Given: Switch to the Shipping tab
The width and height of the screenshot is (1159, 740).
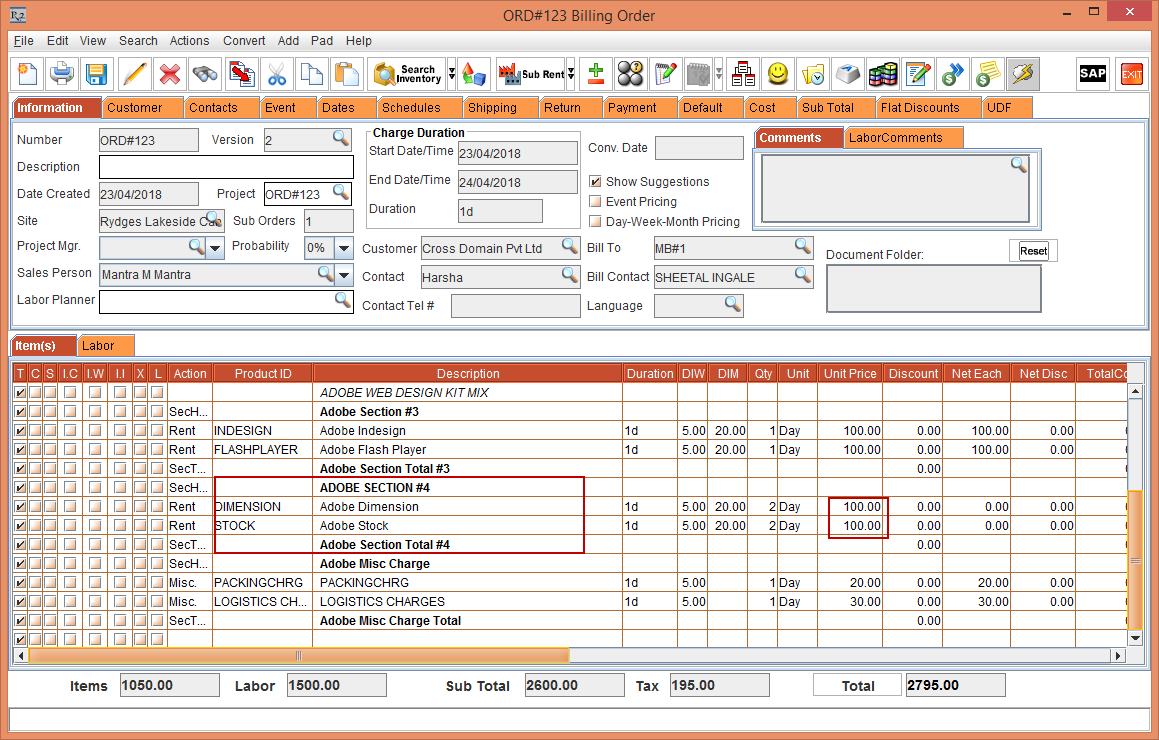Looking at the screenshot, I should [492, 108].
